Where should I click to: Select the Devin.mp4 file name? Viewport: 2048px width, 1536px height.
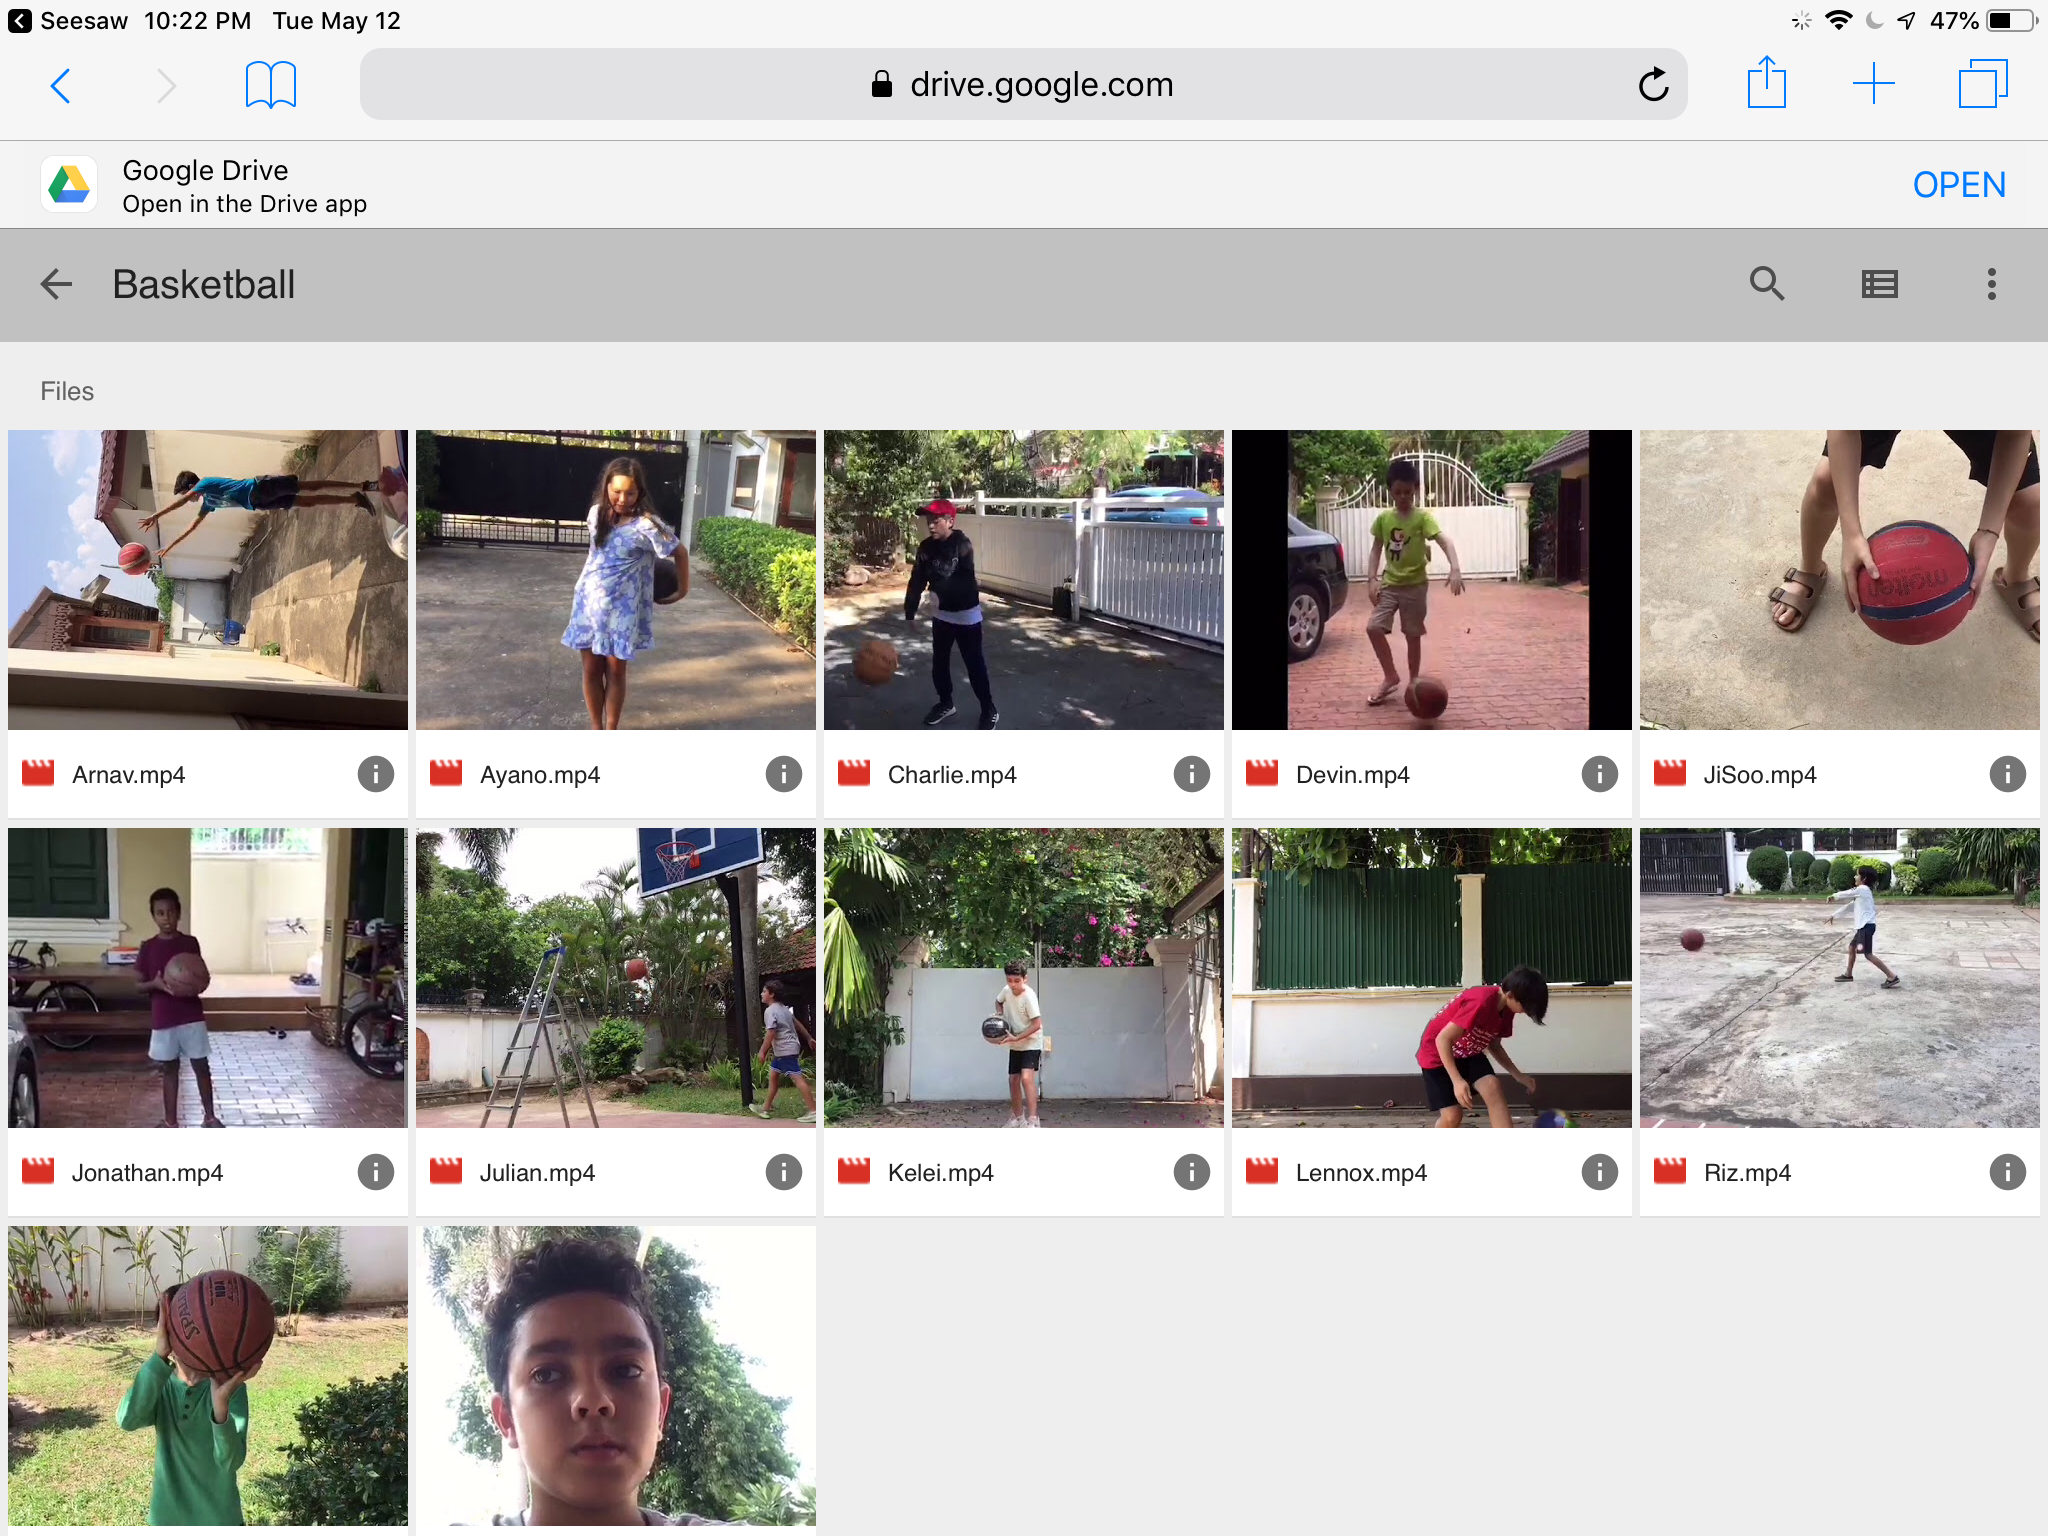click(1353, 775)
